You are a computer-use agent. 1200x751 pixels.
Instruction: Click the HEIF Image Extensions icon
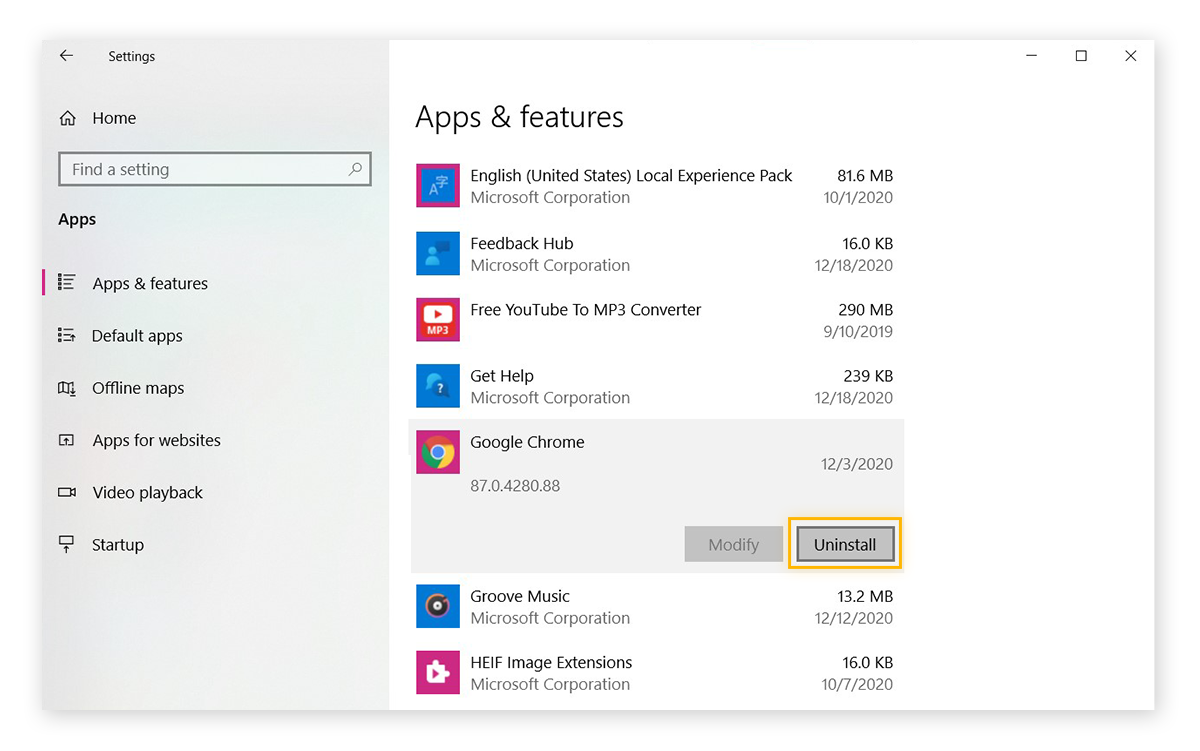pyautogui.click(x=437, y=672)
